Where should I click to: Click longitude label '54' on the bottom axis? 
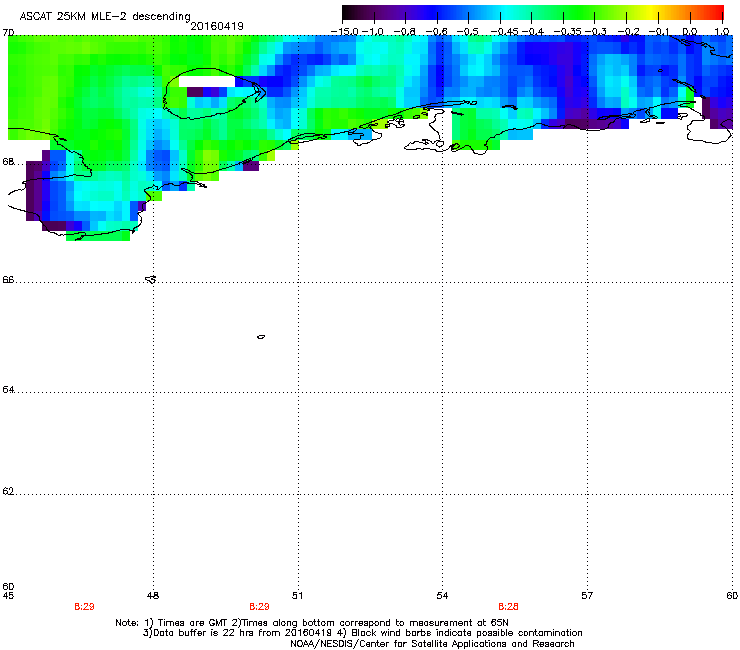(442, 596)
